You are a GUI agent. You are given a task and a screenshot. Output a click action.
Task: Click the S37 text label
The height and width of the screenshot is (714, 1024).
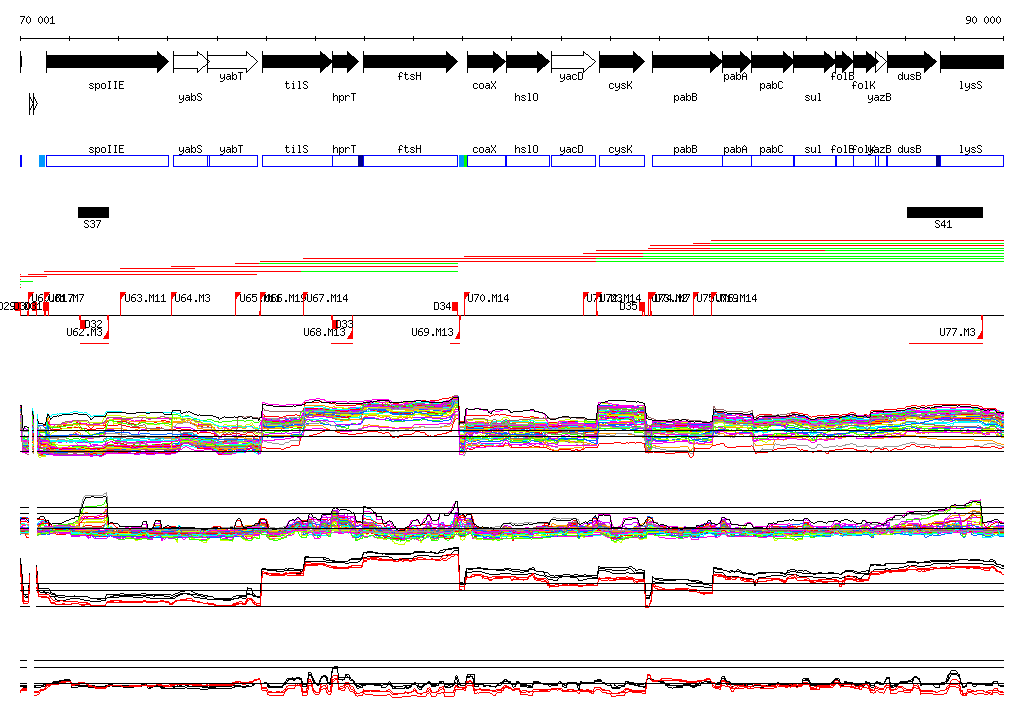point(92,224)
